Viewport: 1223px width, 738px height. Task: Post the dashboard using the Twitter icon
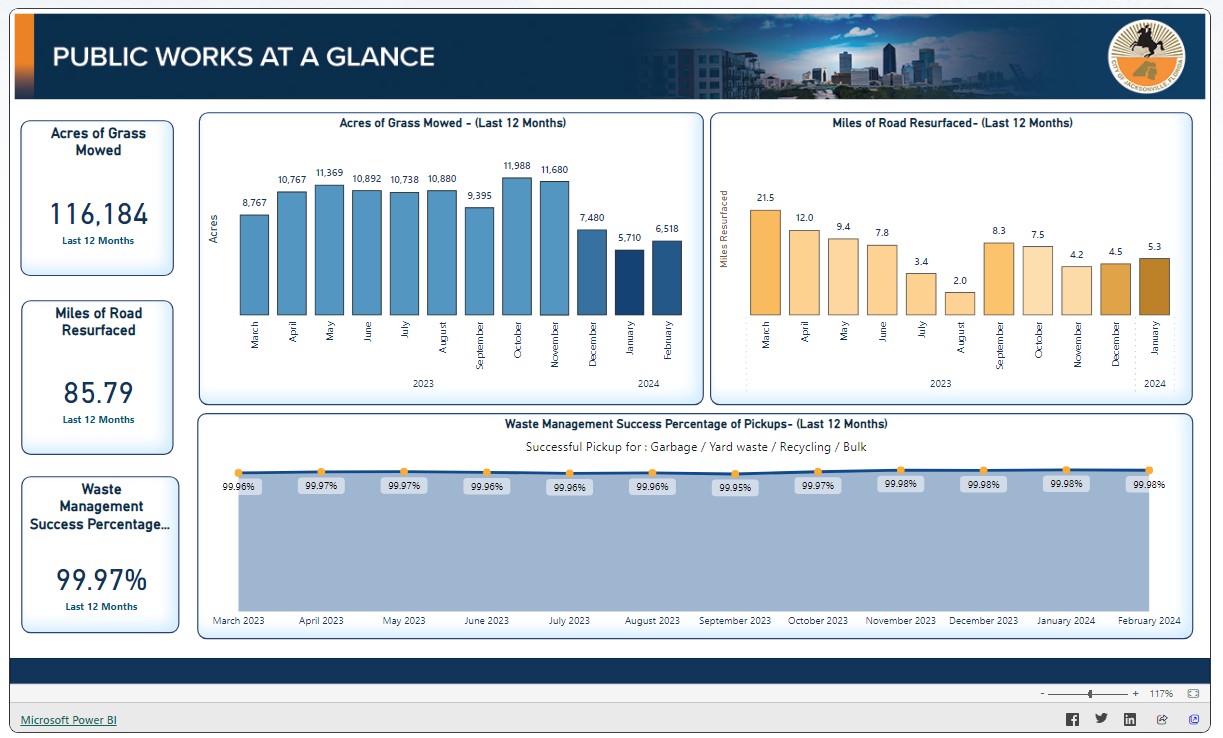[1101, 718]
